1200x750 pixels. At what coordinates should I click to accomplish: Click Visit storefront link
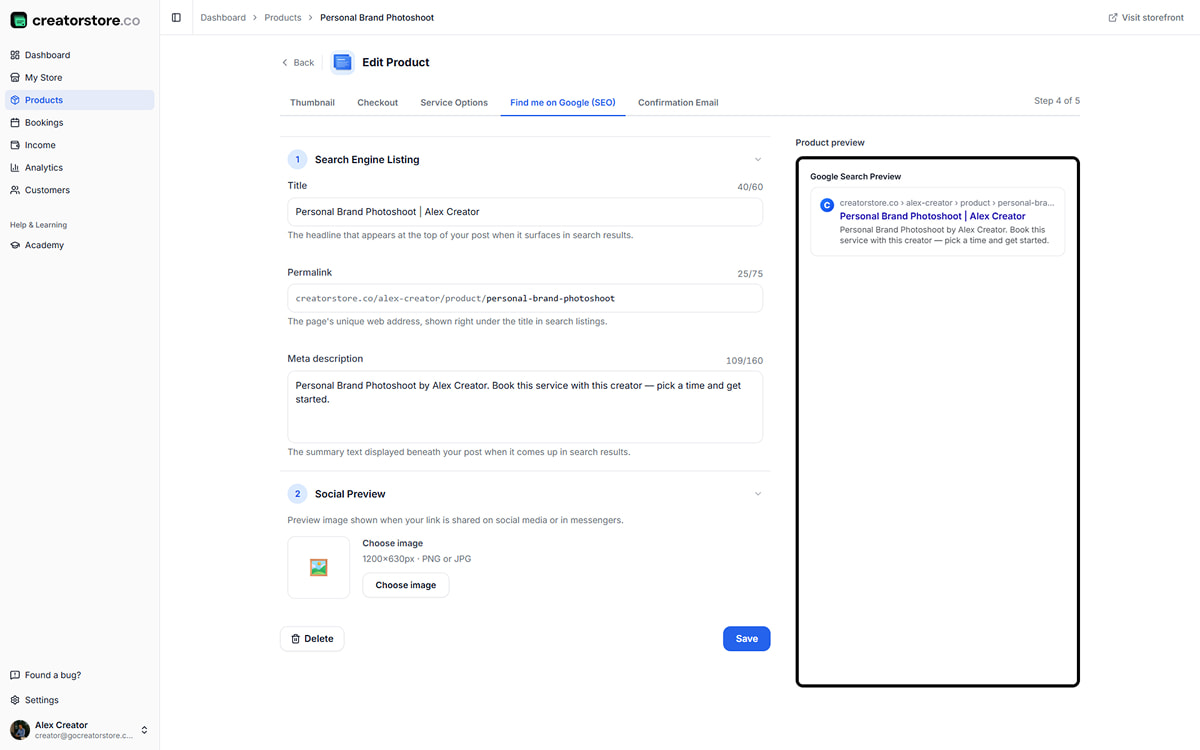pos(1146,17)
